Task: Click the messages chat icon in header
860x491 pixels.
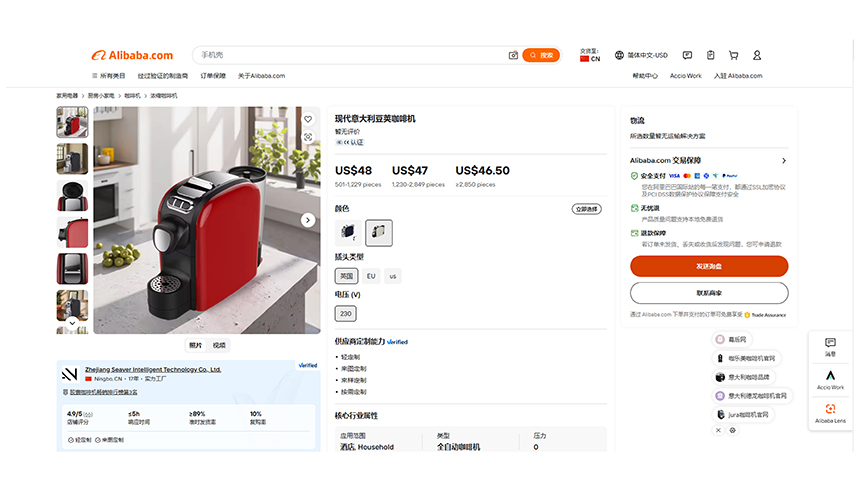Action: click(687, 55)
